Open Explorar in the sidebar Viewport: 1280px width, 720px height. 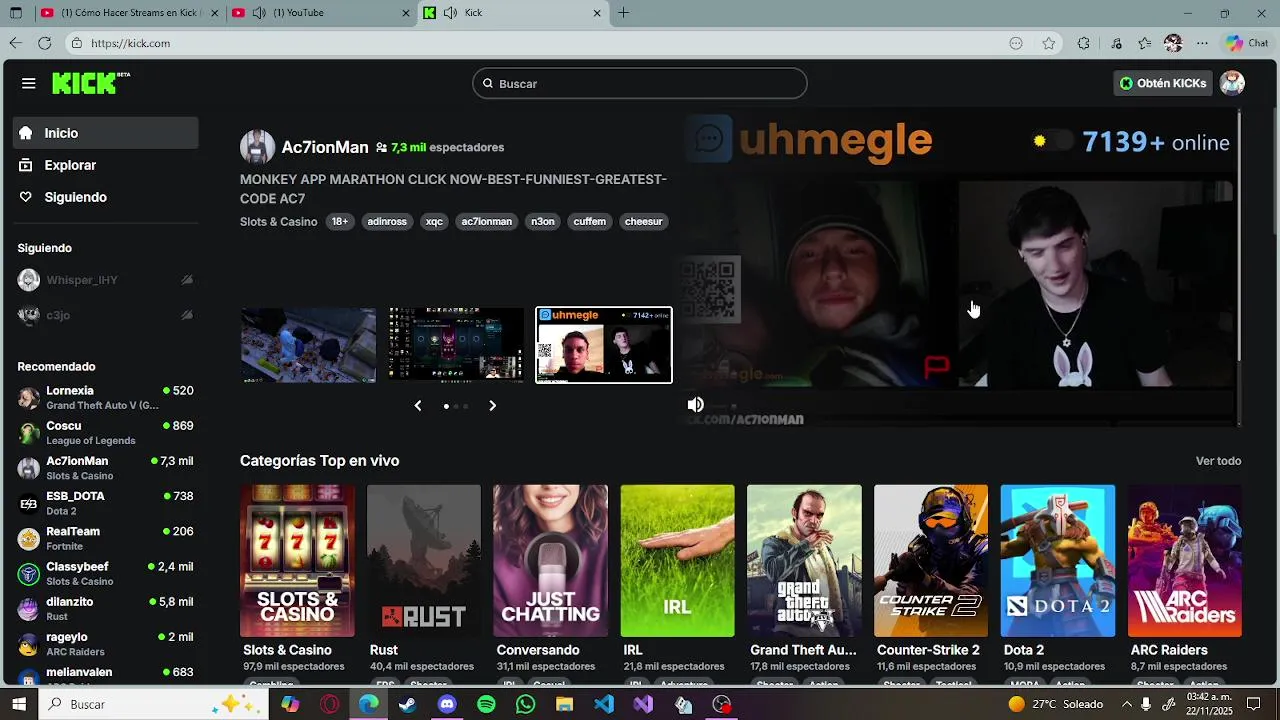(105, 165)
